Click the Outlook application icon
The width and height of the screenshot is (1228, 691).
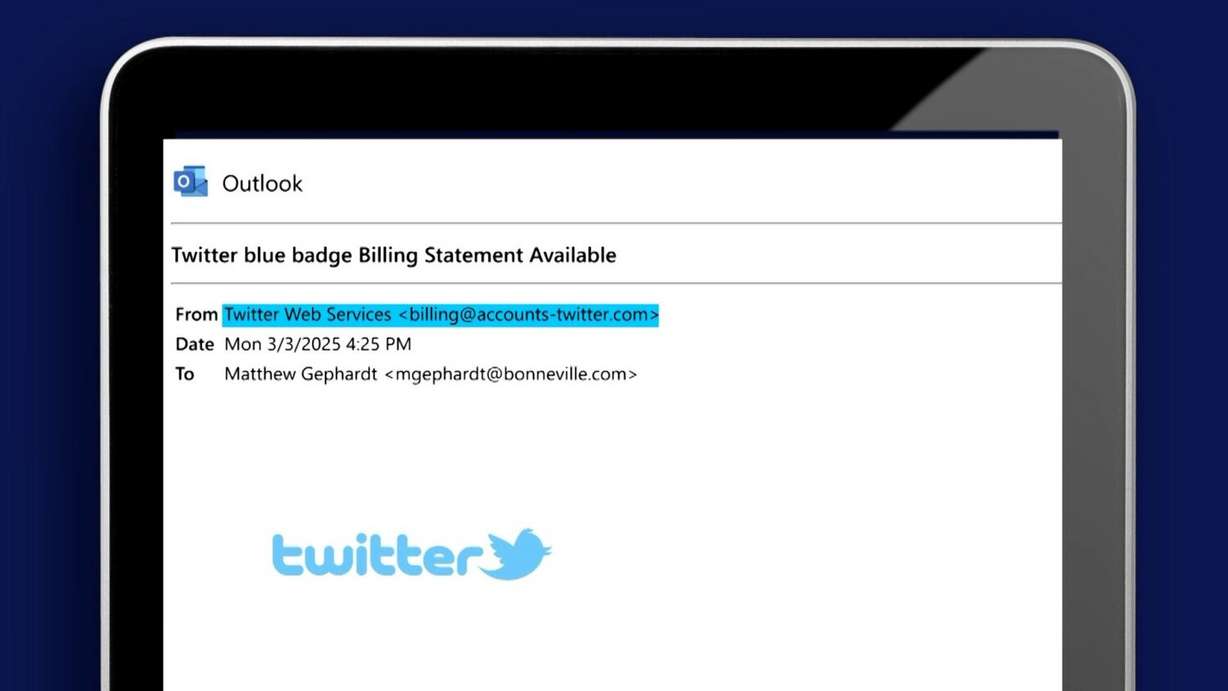189,182
